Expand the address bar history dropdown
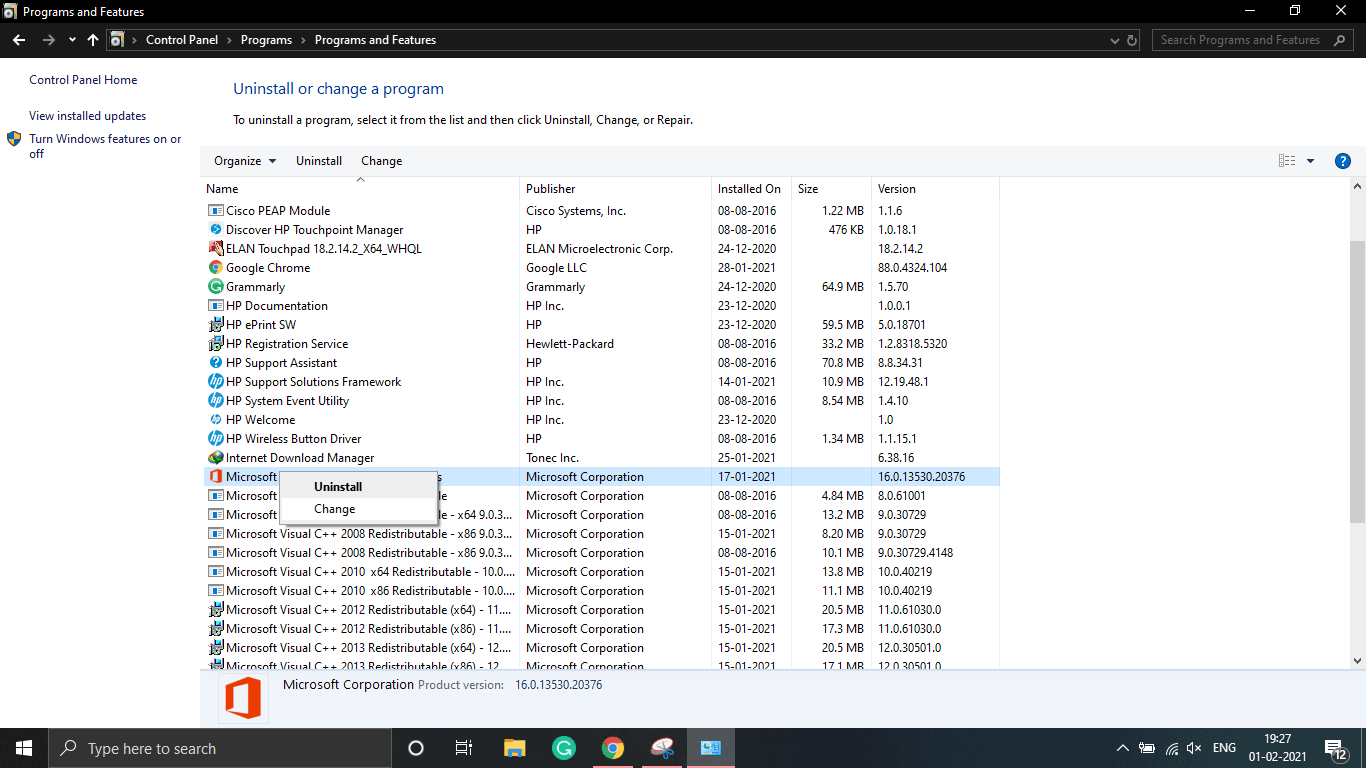Screen dimensions: 1366x768 1115,41
